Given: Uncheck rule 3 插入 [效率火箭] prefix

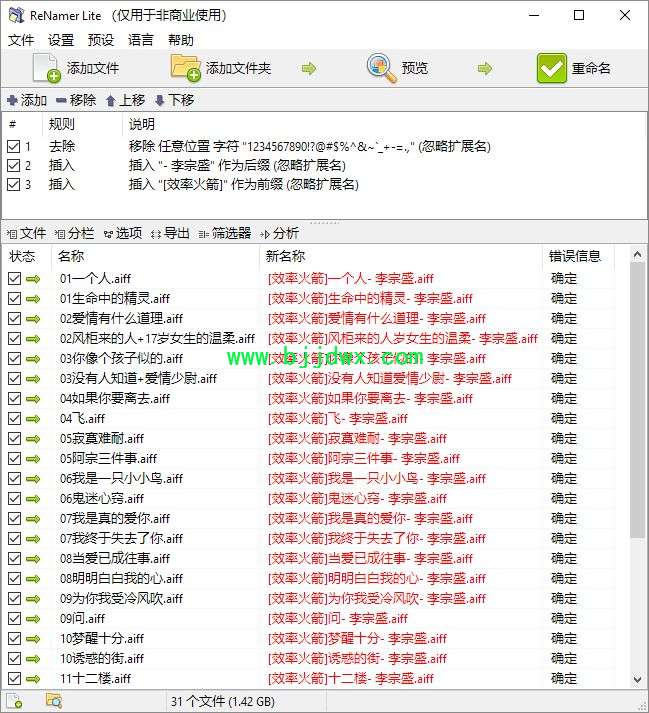Looking at the screenshot, I should point(14,185).
